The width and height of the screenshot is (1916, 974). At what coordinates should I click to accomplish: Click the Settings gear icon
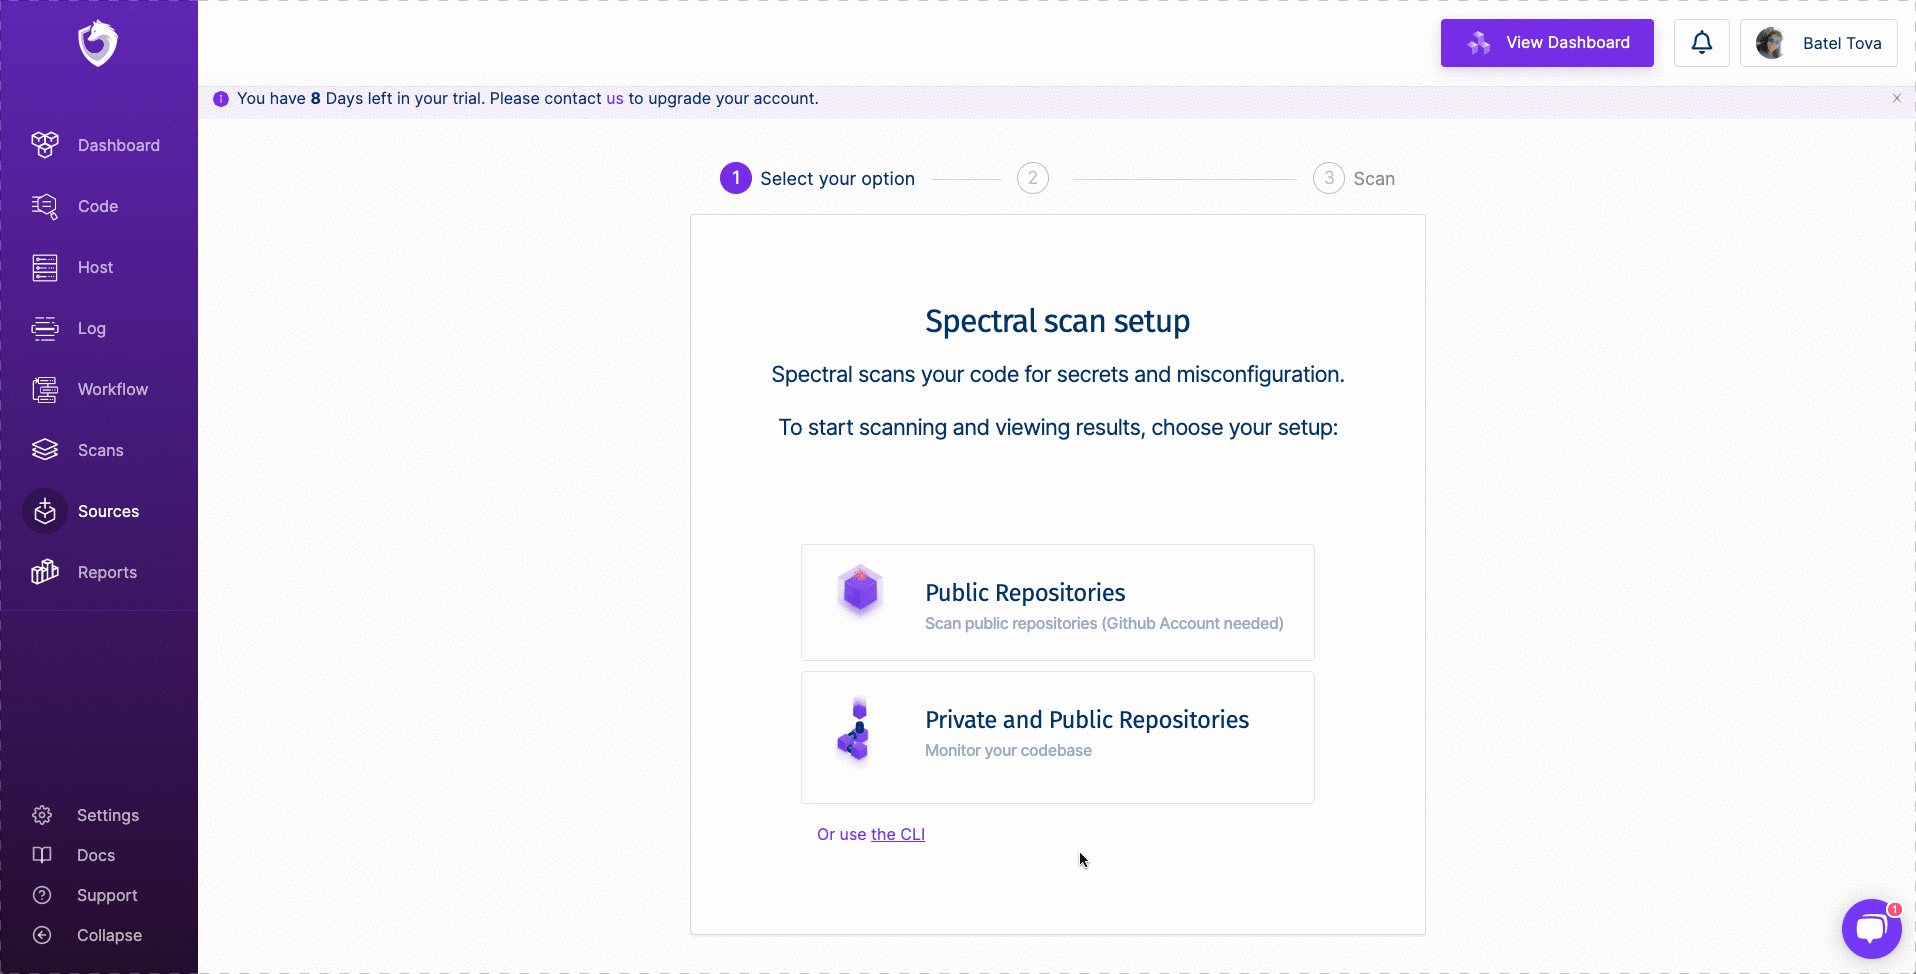(x=42, y=815)
